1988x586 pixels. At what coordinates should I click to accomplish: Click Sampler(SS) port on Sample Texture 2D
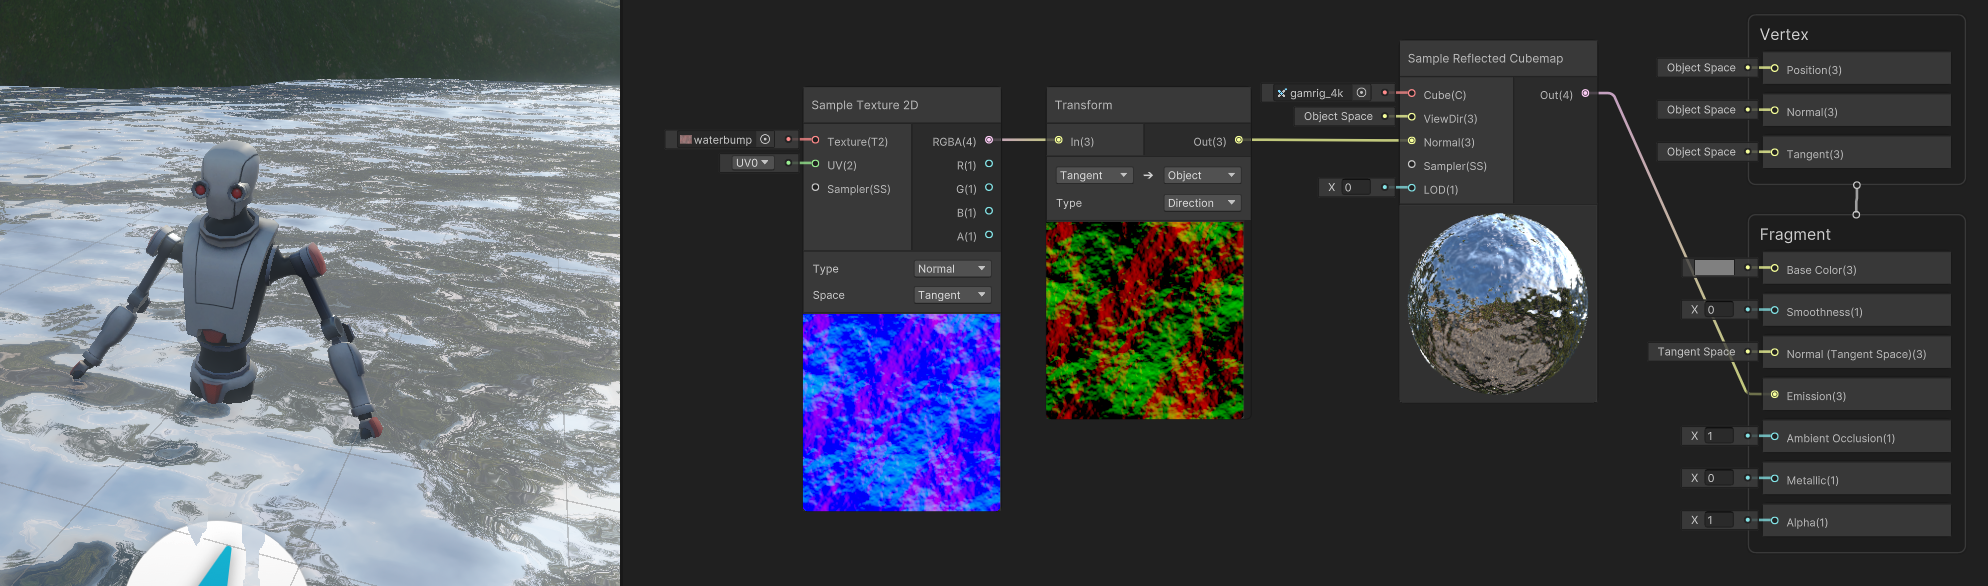click(816, 187)
